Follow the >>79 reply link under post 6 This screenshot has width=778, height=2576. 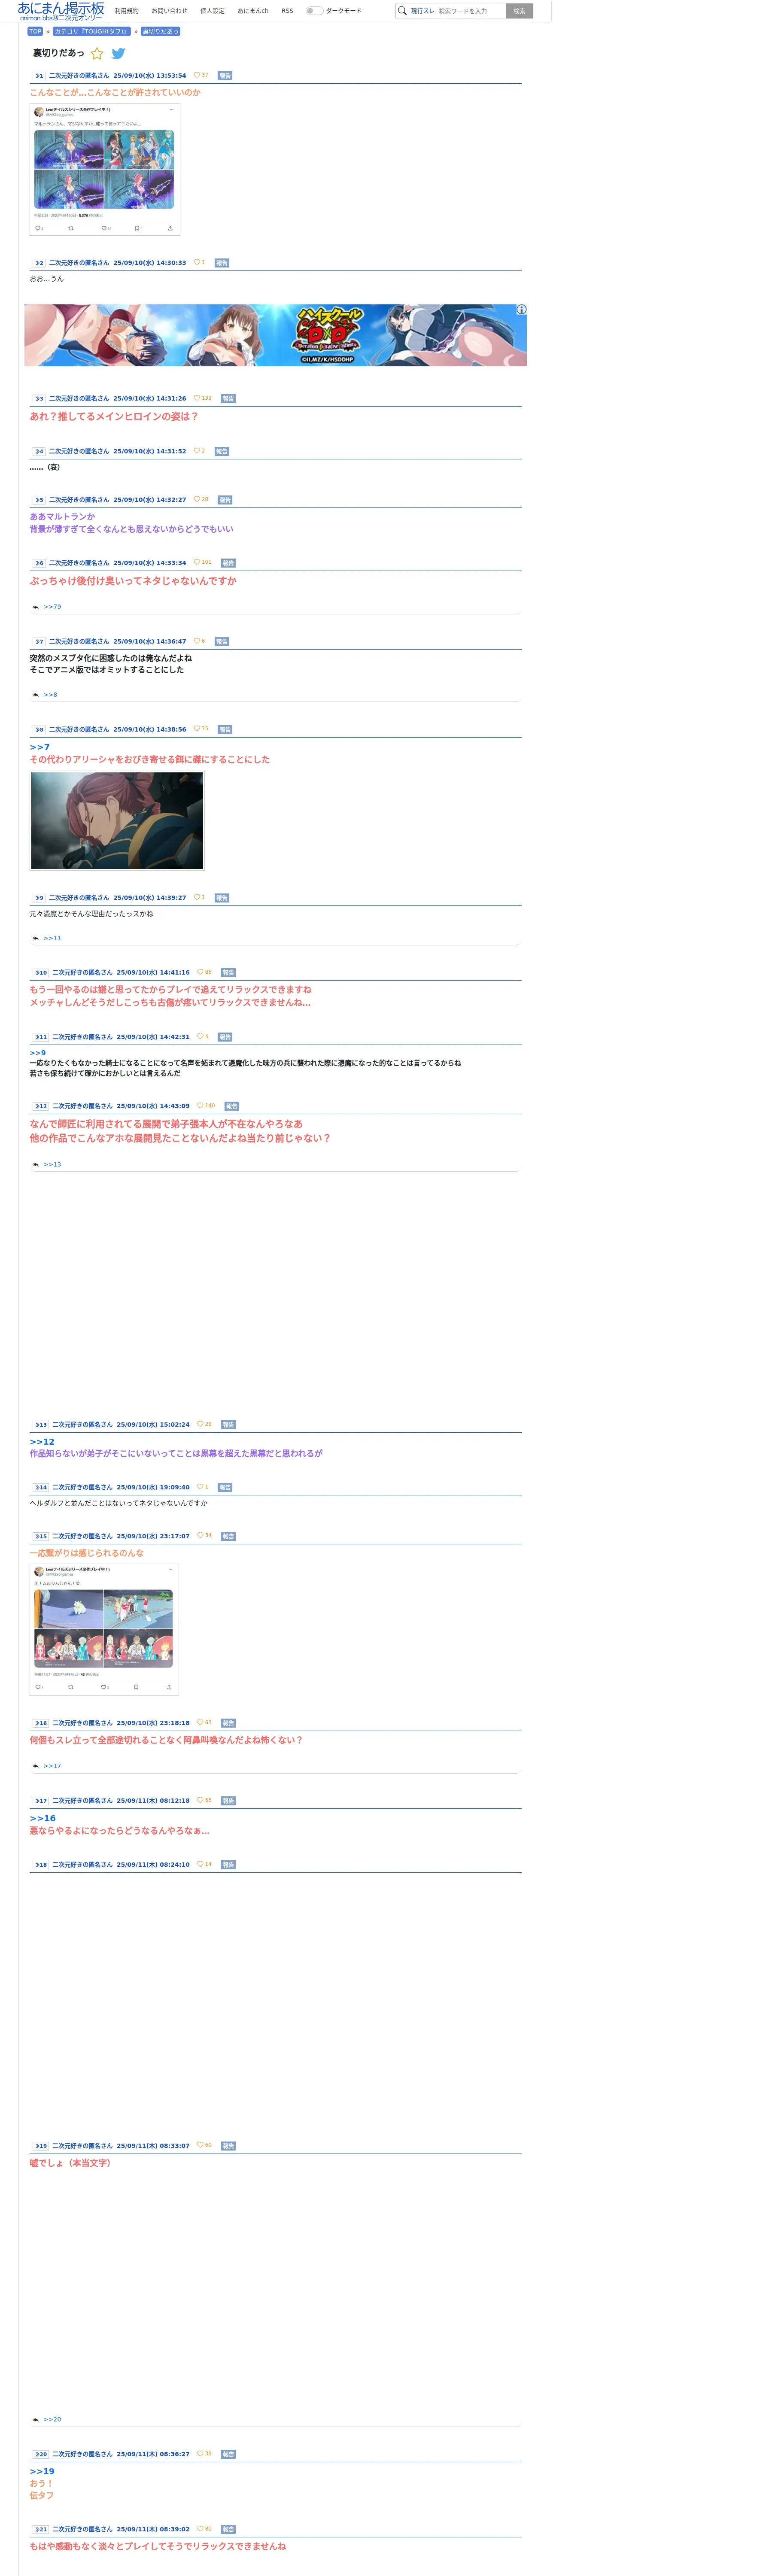[x=52, y=607]
